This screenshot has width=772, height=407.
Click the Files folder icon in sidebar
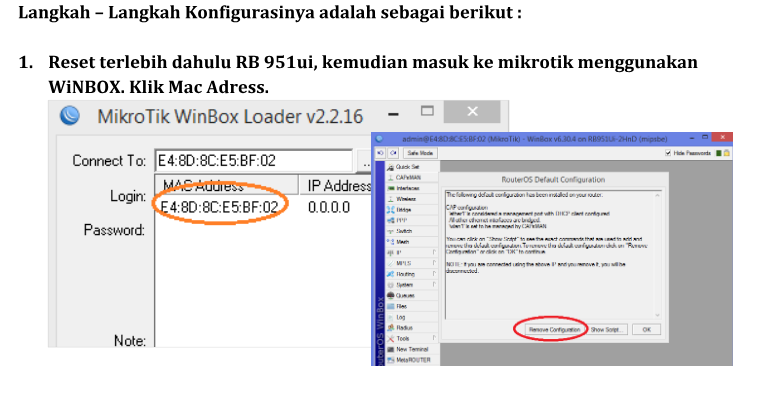tap(390, 306)
